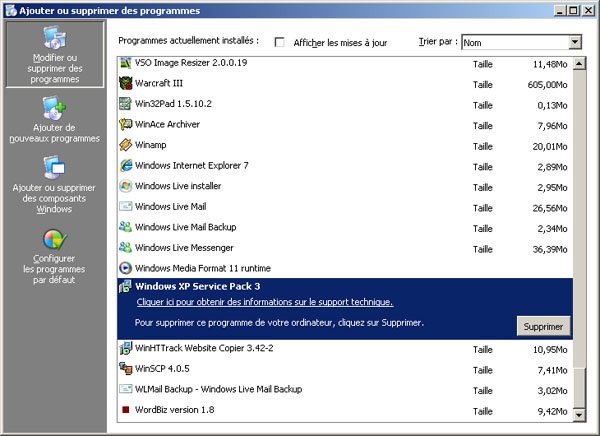This screenshot has width=600, height=436.
Task: Select Windows Media Format 11 runtime icon
Action: point(125,268)
